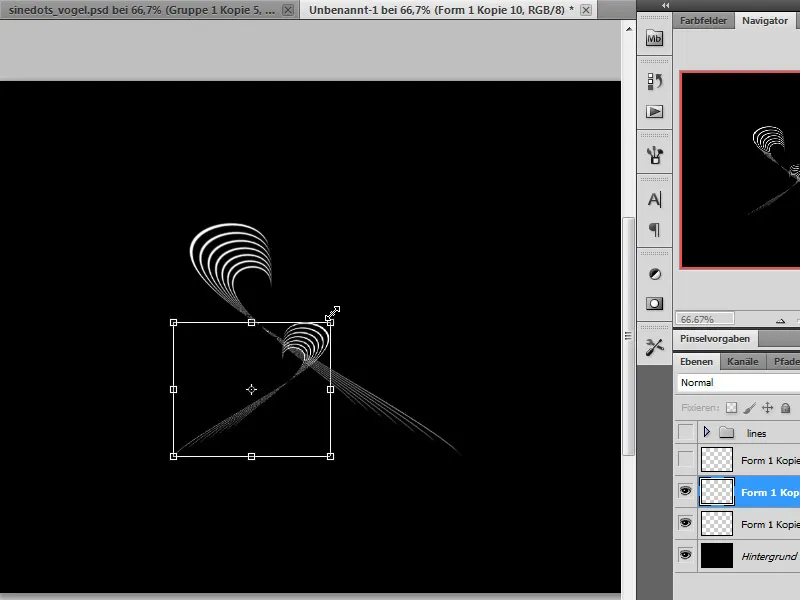Select the Ebenen tab
This screenshot has width=800, height=600.
(696, 361)
